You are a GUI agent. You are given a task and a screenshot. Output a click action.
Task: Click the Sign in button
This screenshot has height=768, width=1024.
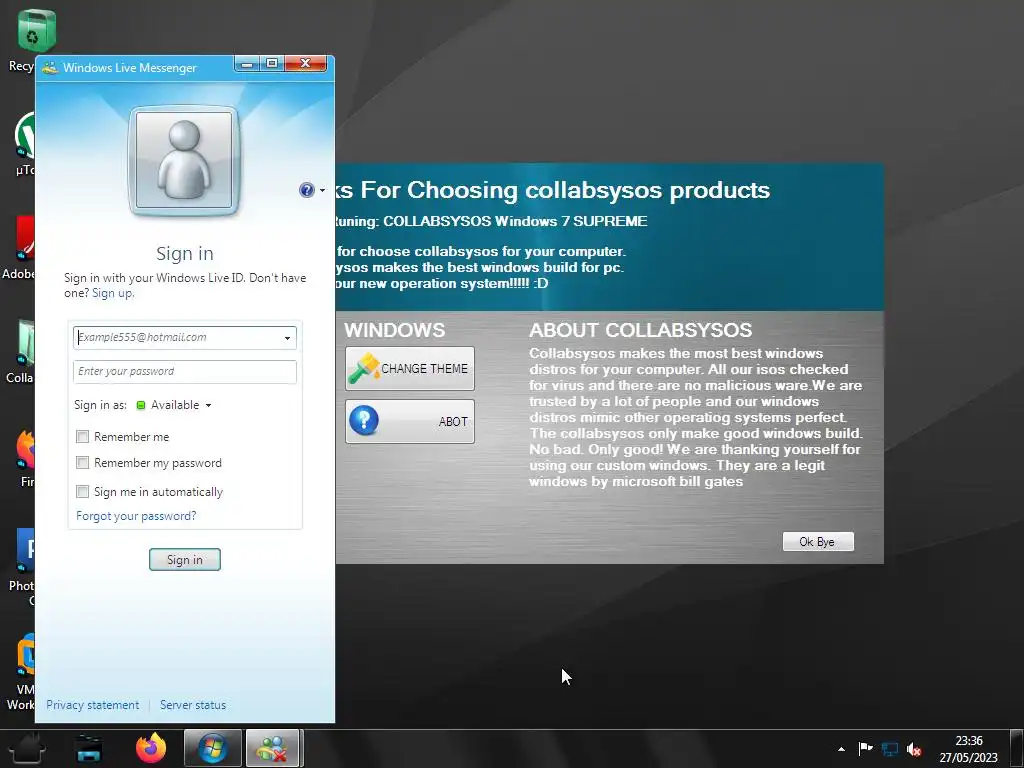point(185,560)
